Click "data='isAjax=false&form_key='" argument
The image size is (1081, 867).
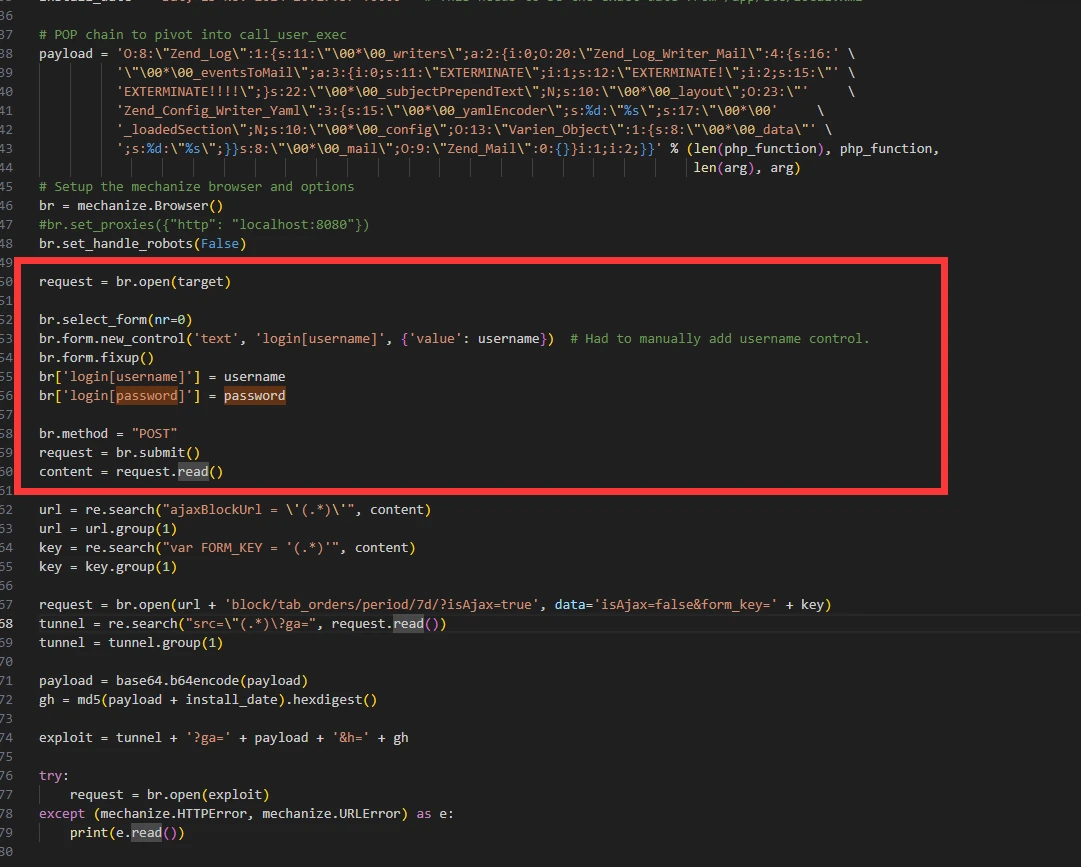pyautogui.click(x=666, y=604)
